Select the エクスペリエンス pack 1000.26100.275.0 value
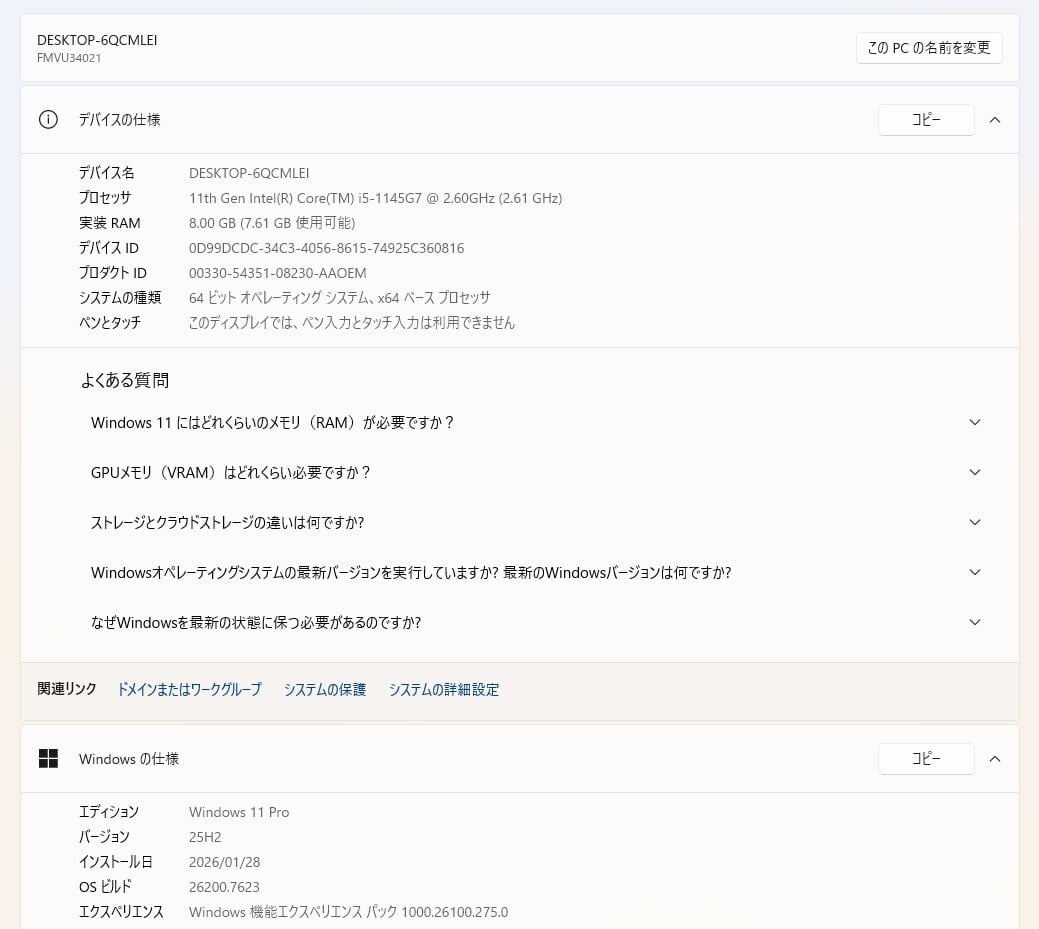 coord(349,912)
